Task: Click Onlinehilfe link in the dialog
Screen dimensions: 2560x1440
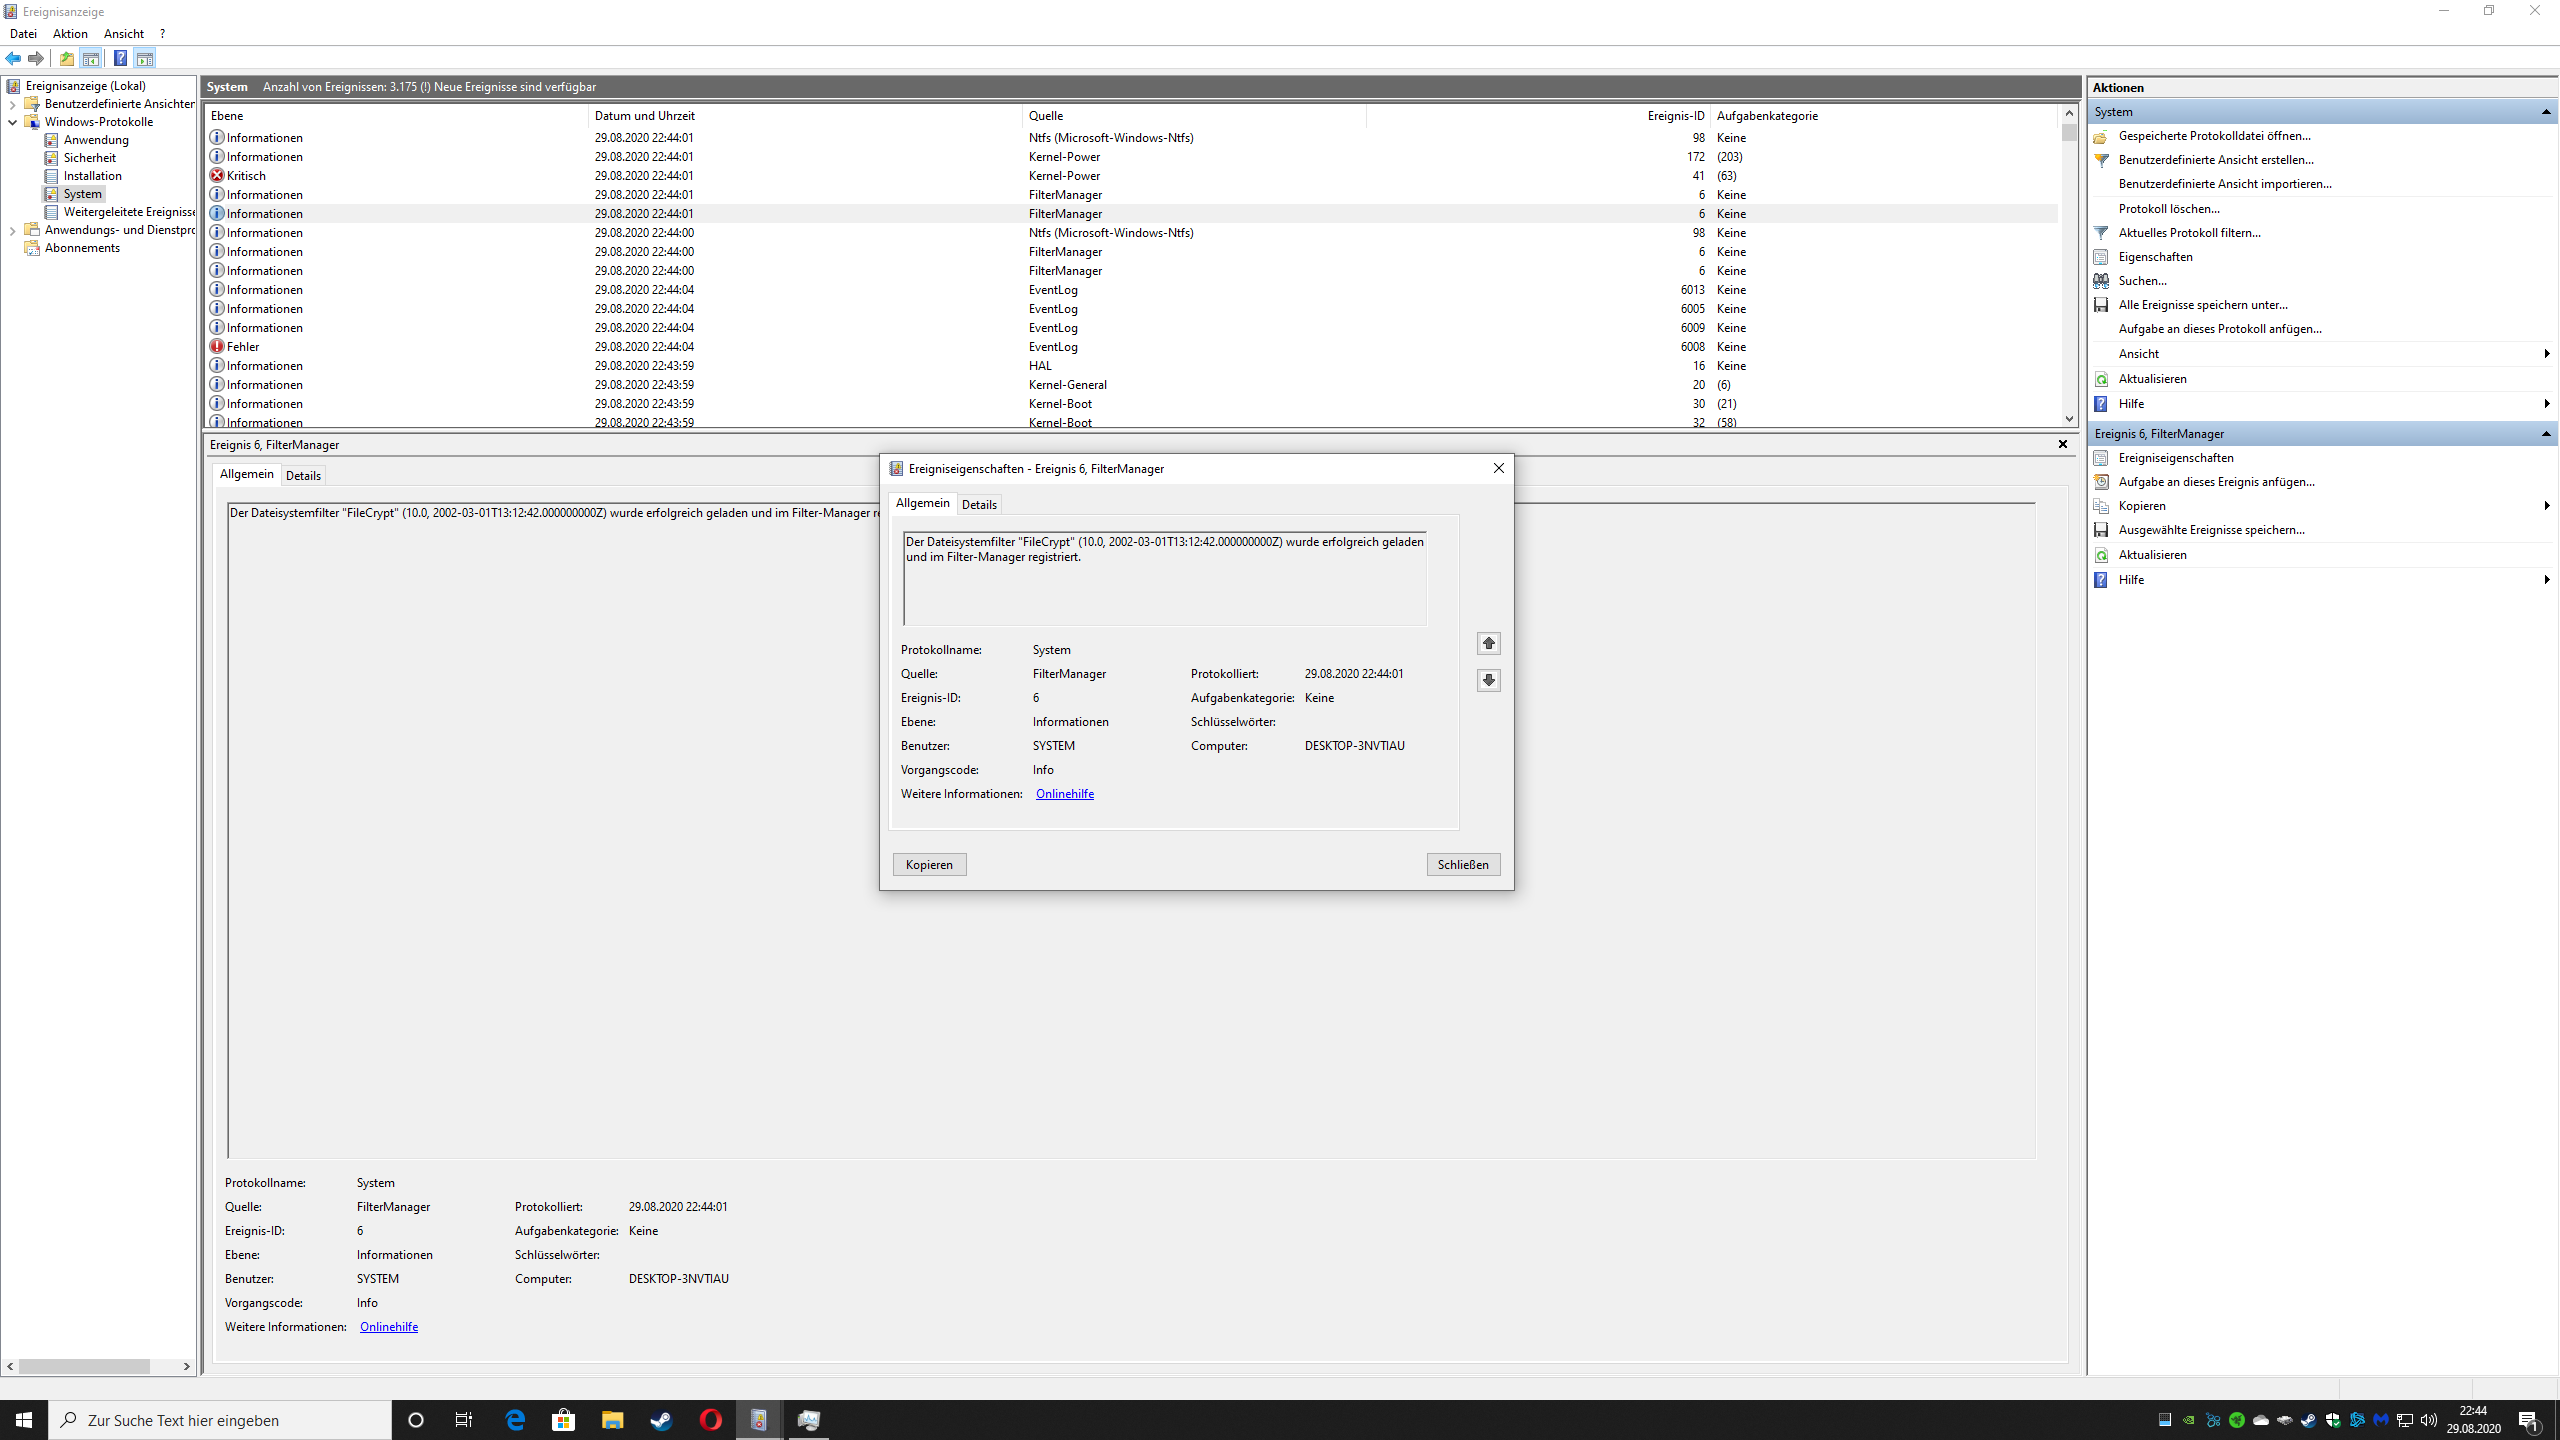Action: pyautogui.click(x=1064, y=794)
